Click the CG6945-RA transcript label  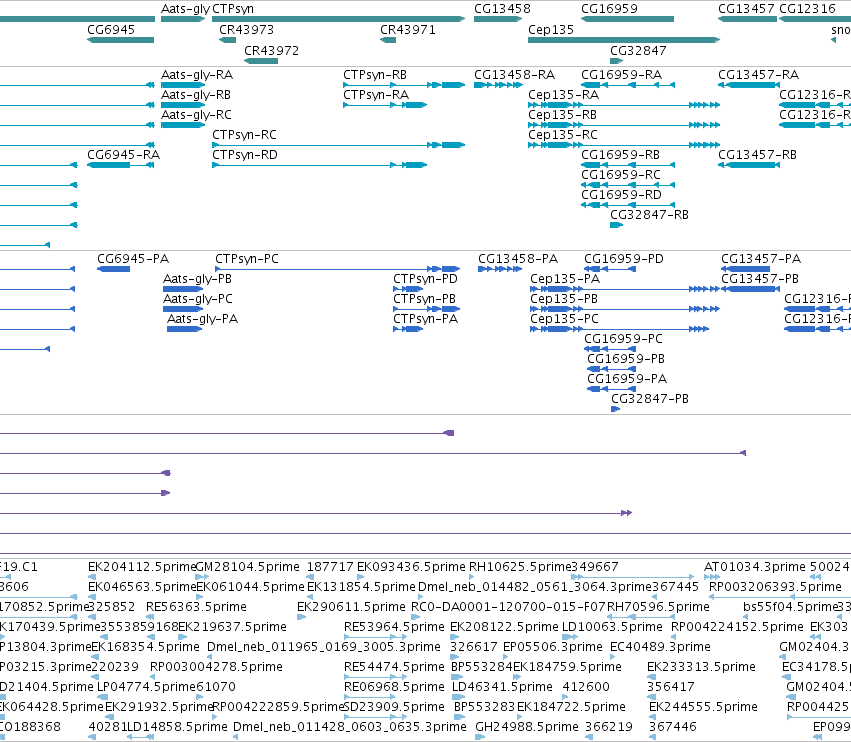click(124, 155)
